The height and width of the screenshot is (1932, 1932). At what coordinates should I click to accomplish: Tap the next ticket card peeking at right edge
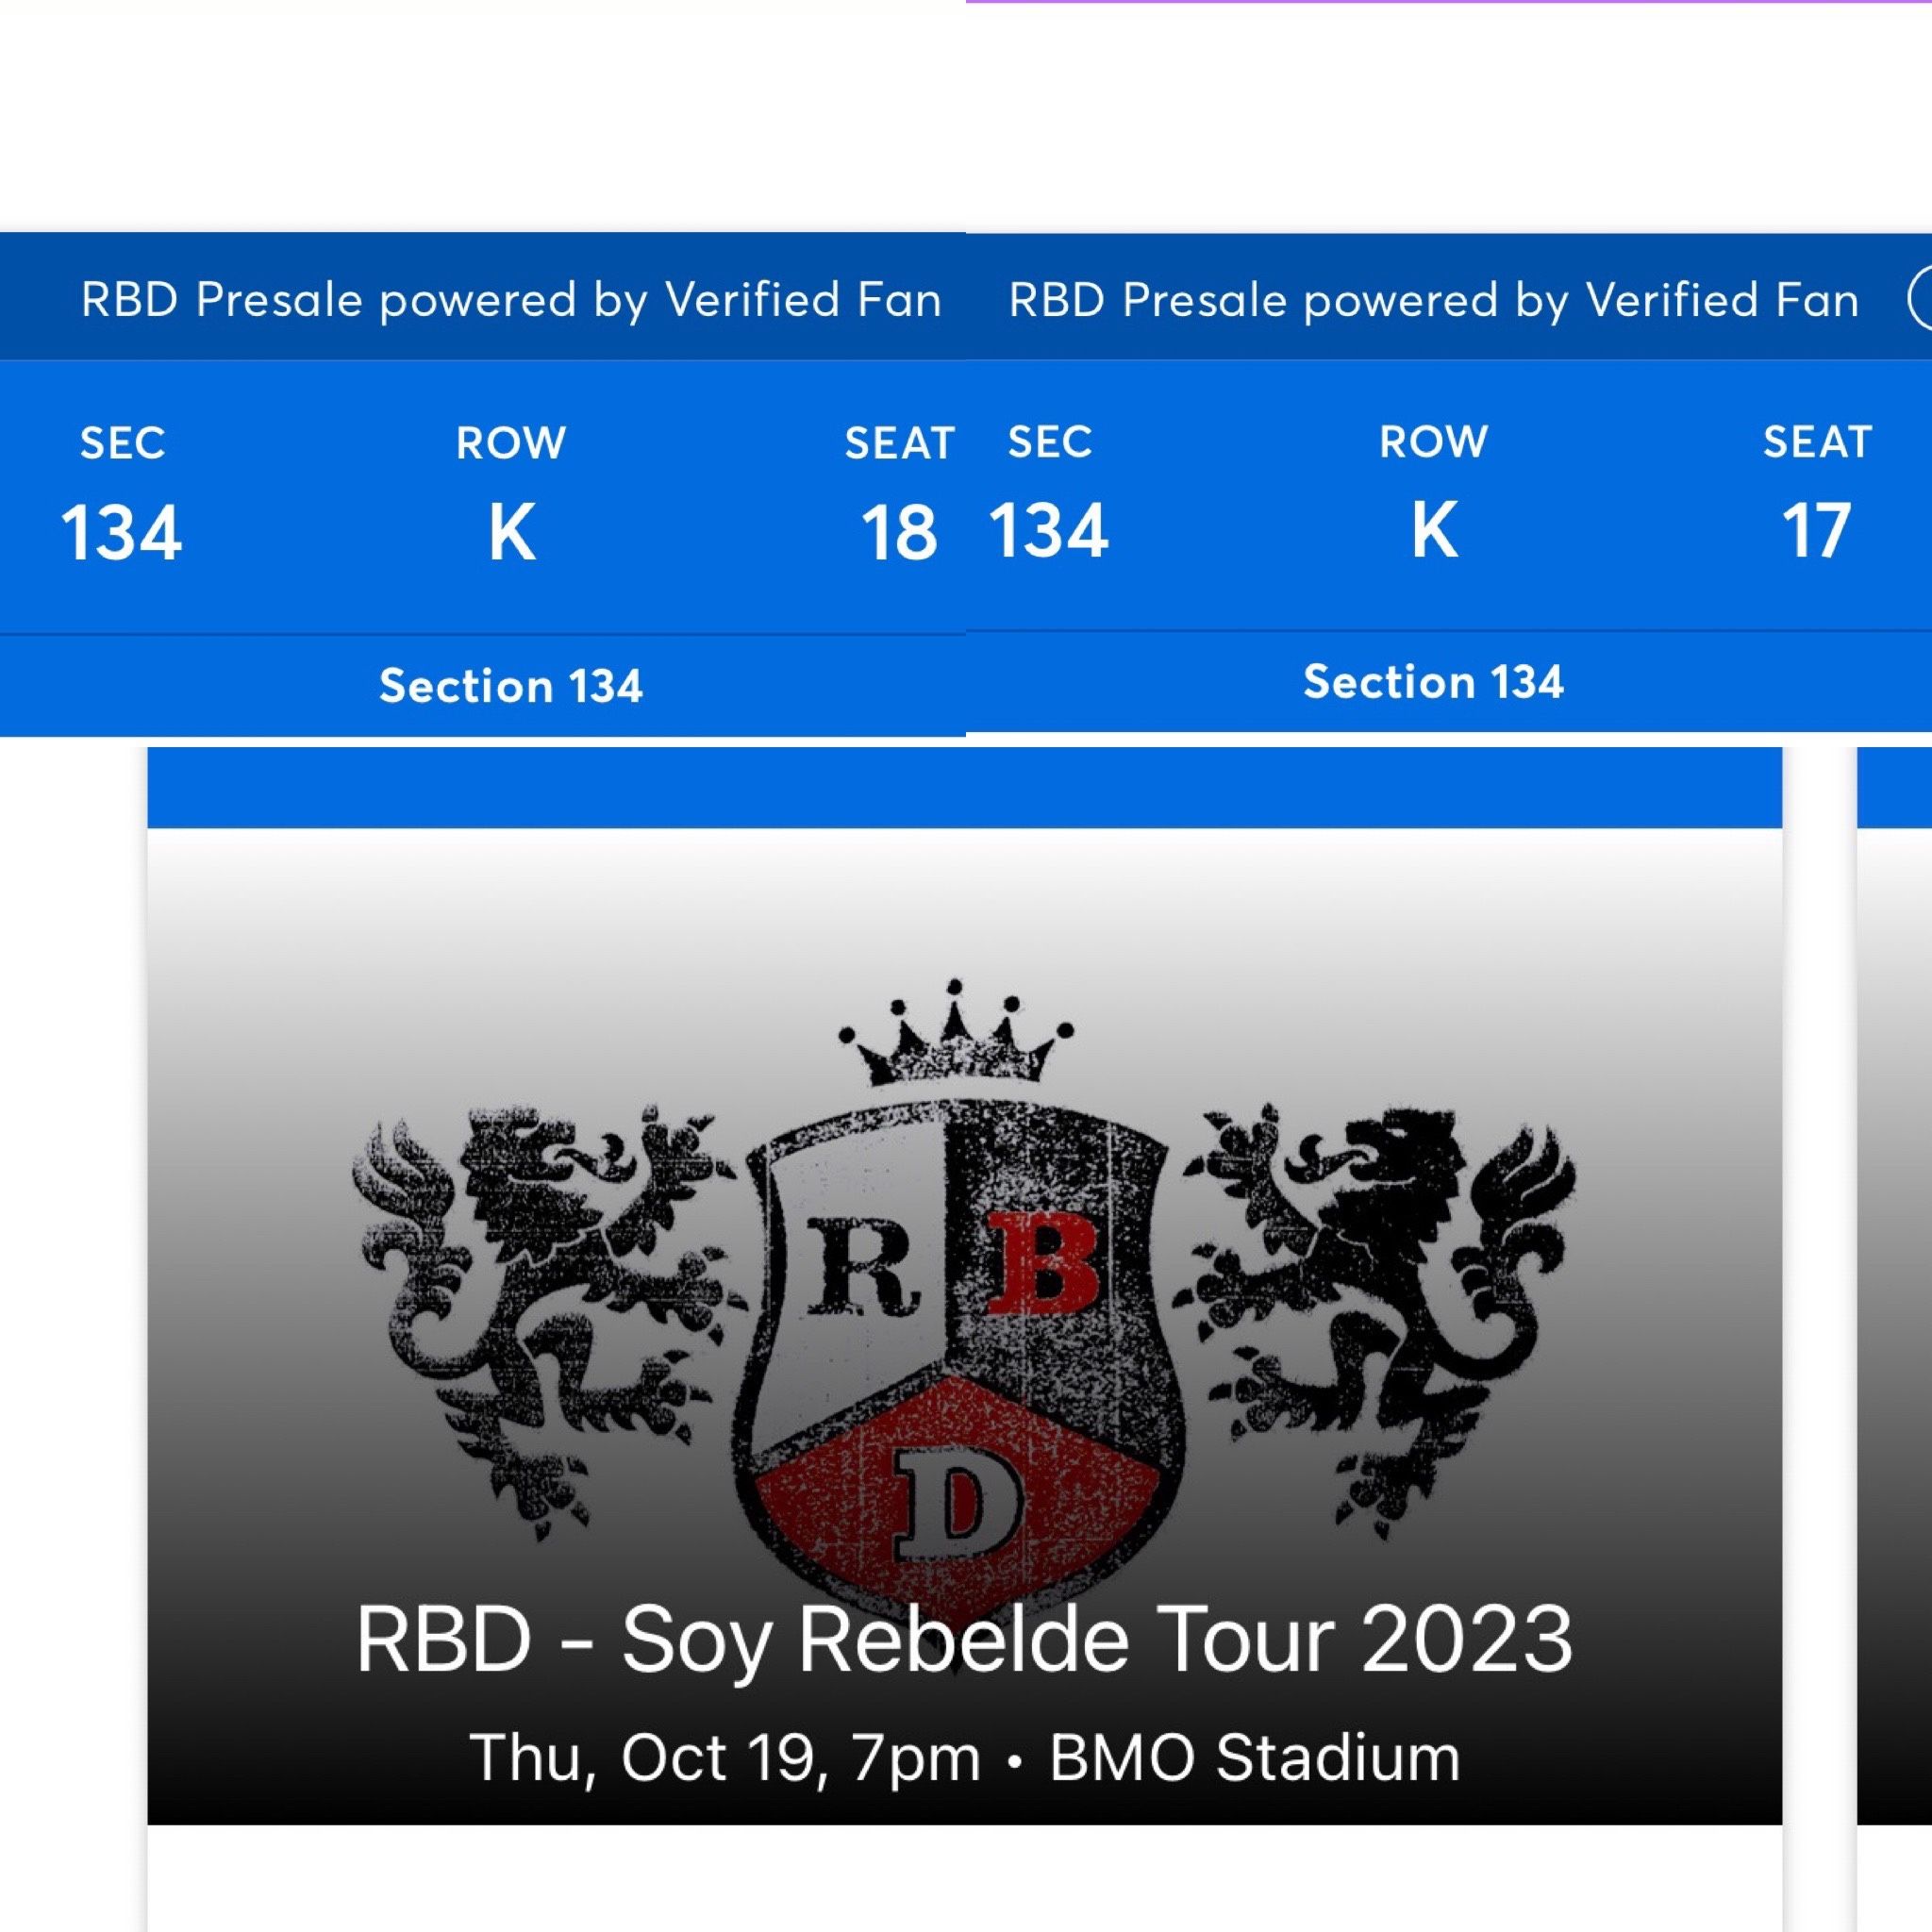pyautogui.click(x=1895, y=1300)
